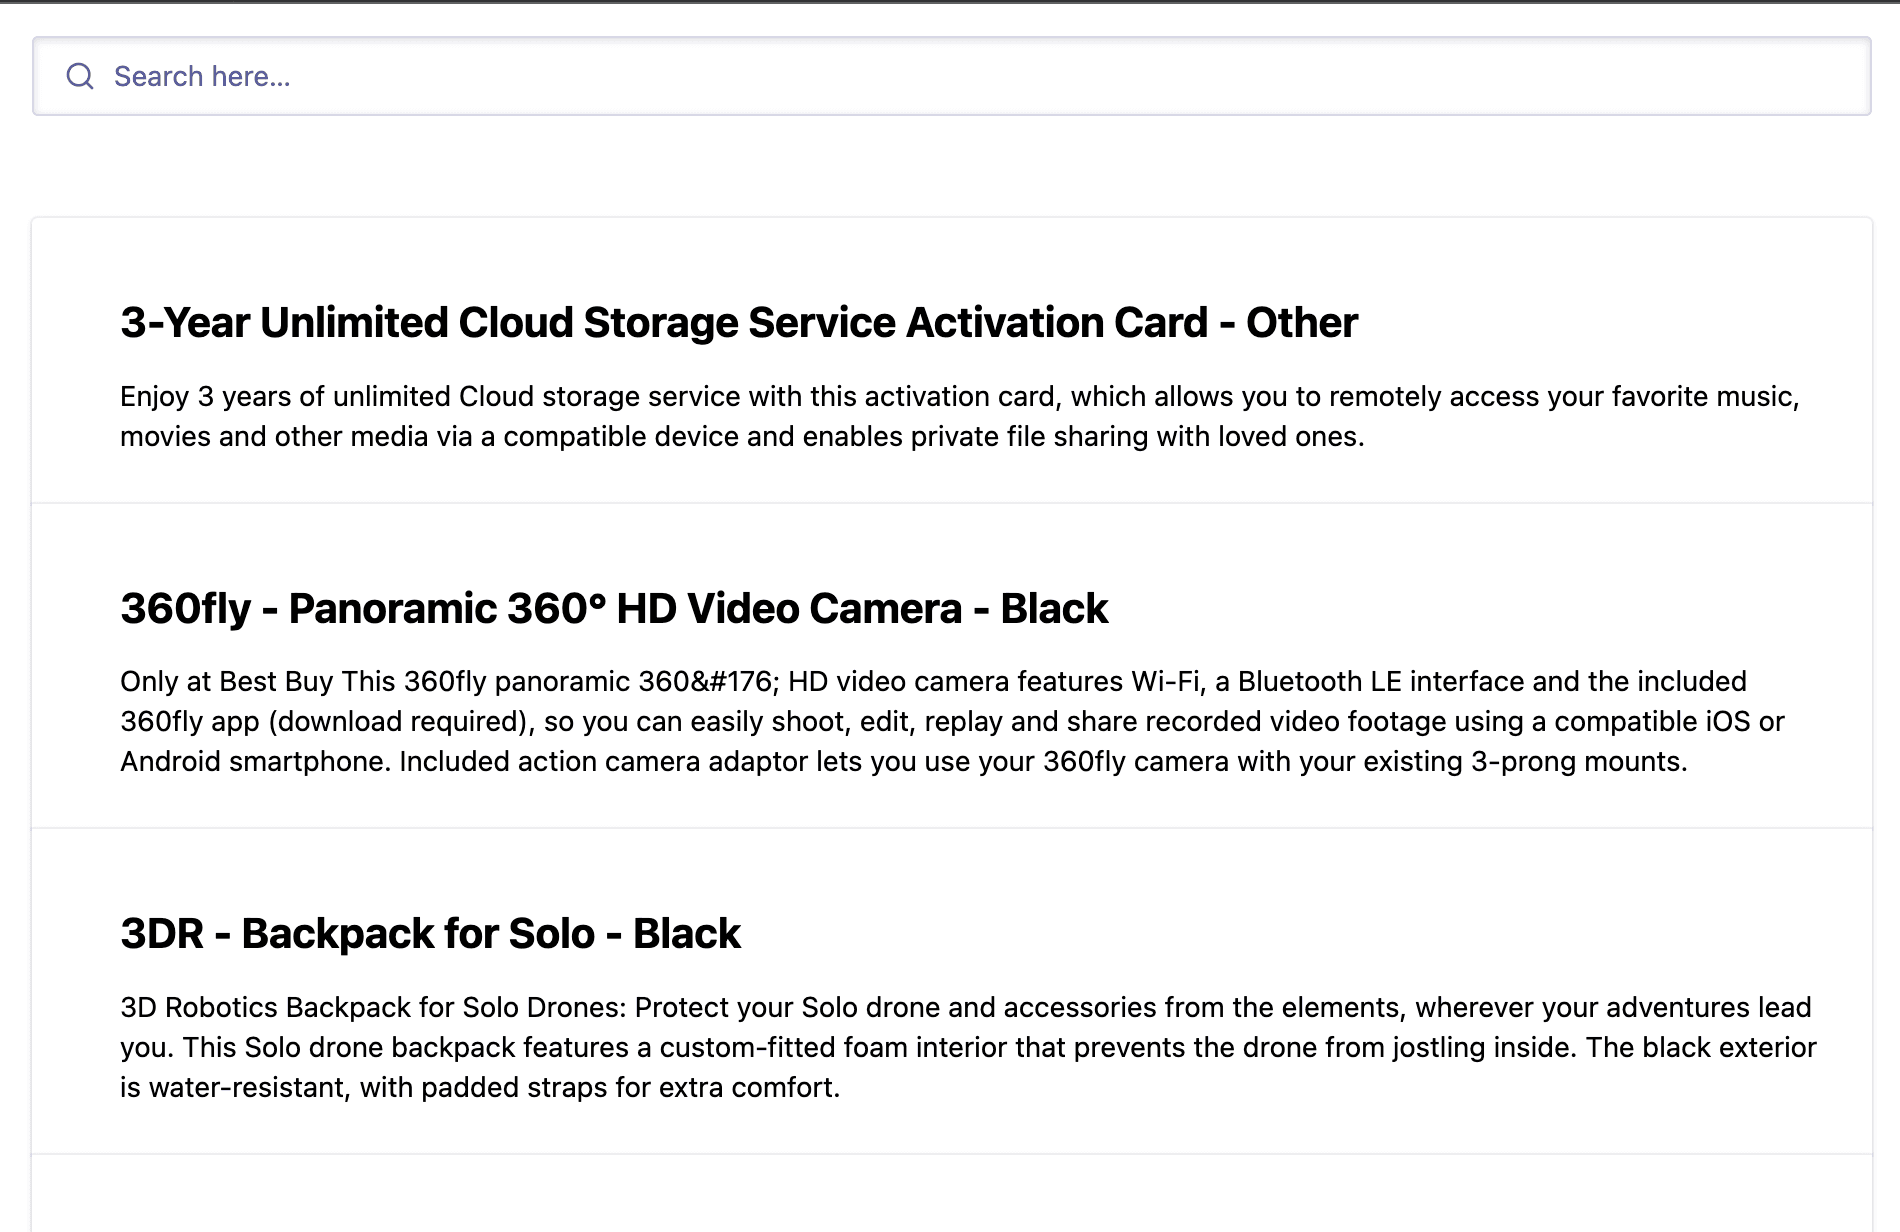The image size is (1900, 1232).
Task: Focus the "Search here..." input field
Action: pos(960,76)
